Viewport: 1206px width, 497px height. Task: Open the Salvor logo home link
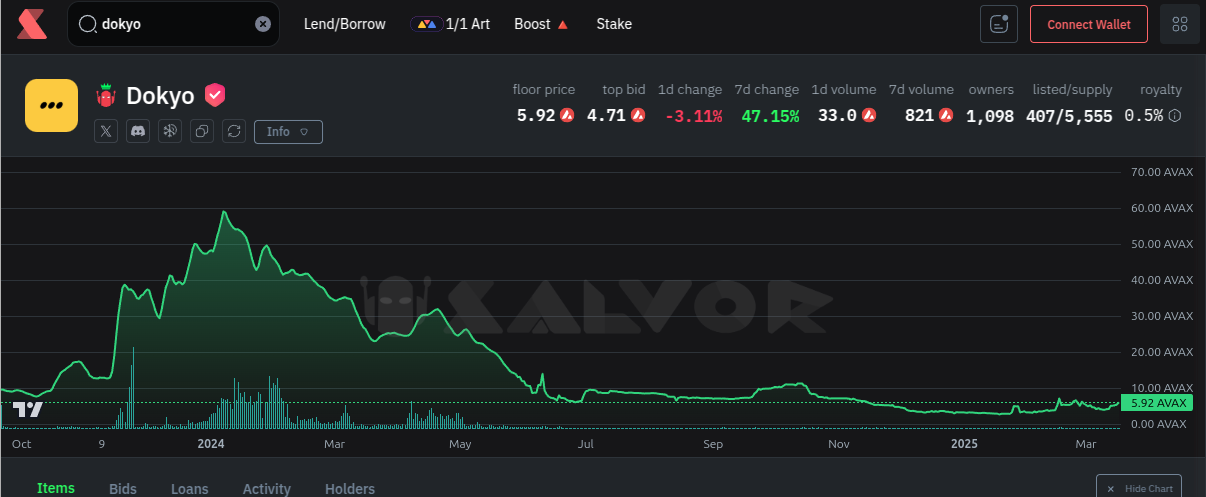click(32, 24)
